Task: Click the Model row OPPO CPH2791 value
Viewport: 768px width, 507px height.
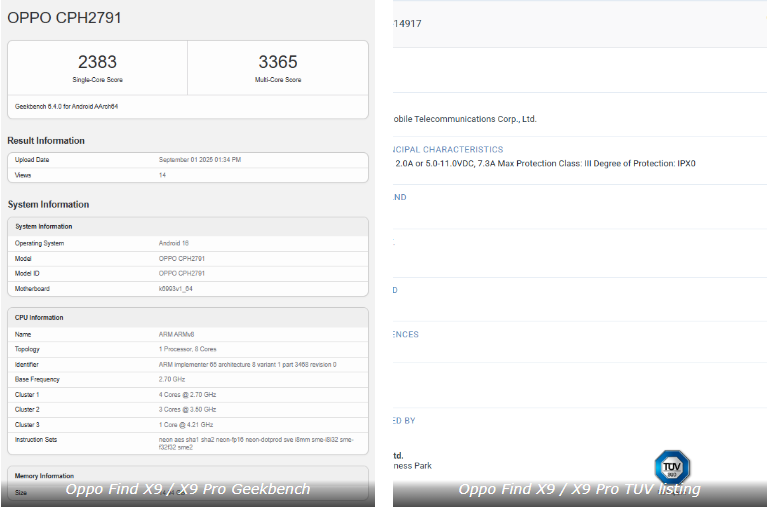Action: [x=185, y=258]
